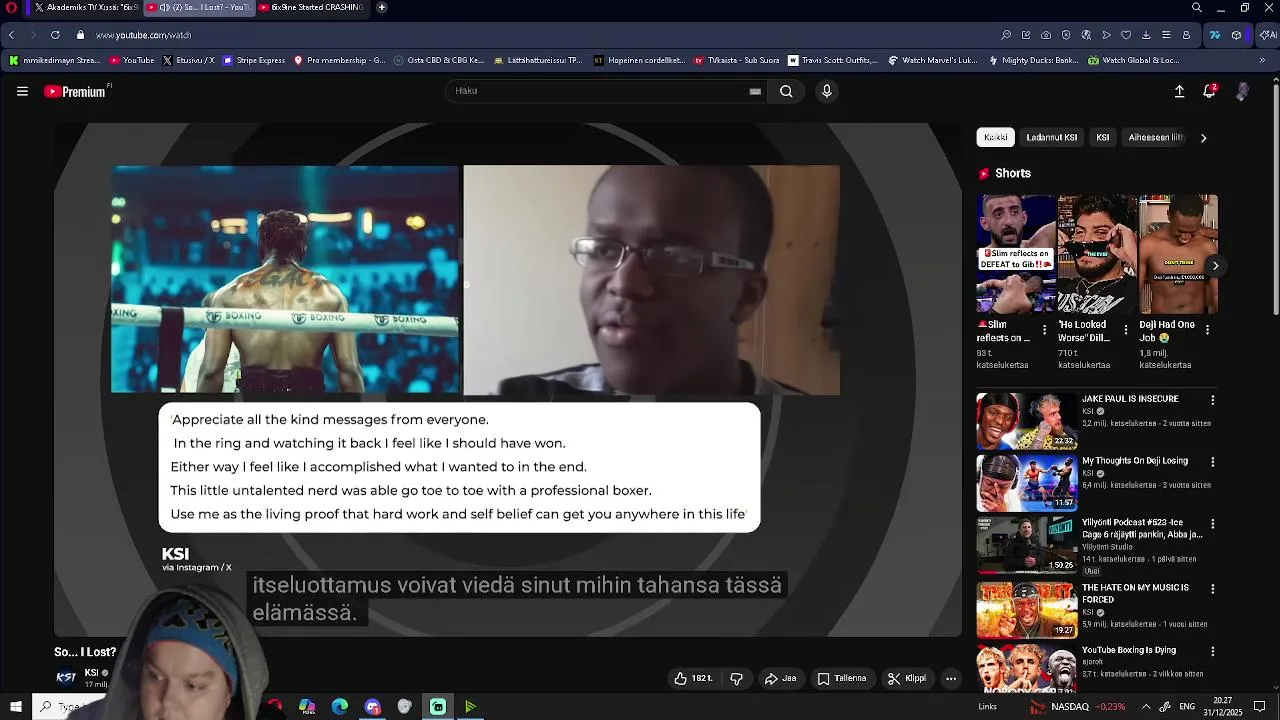Open the Travis Scott Outfits bookmark
This screenshot has width=1280, height=720.
click(833, 60)
